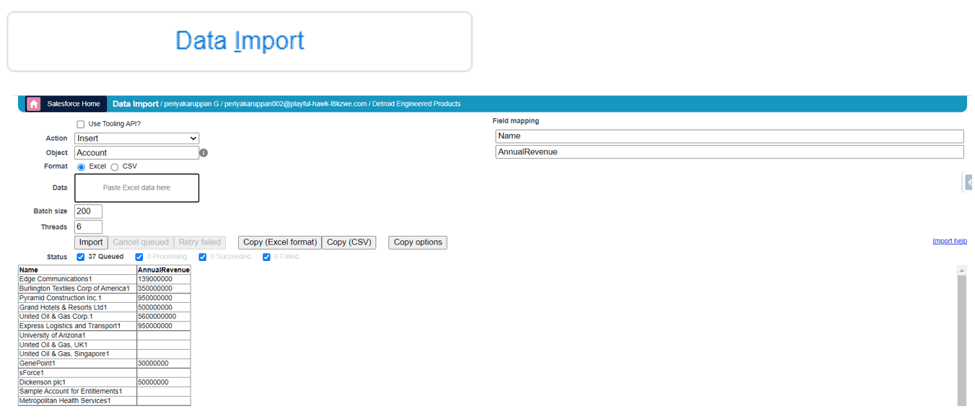
Task: Select the Excel format radio button
Action: pos(81,167)
